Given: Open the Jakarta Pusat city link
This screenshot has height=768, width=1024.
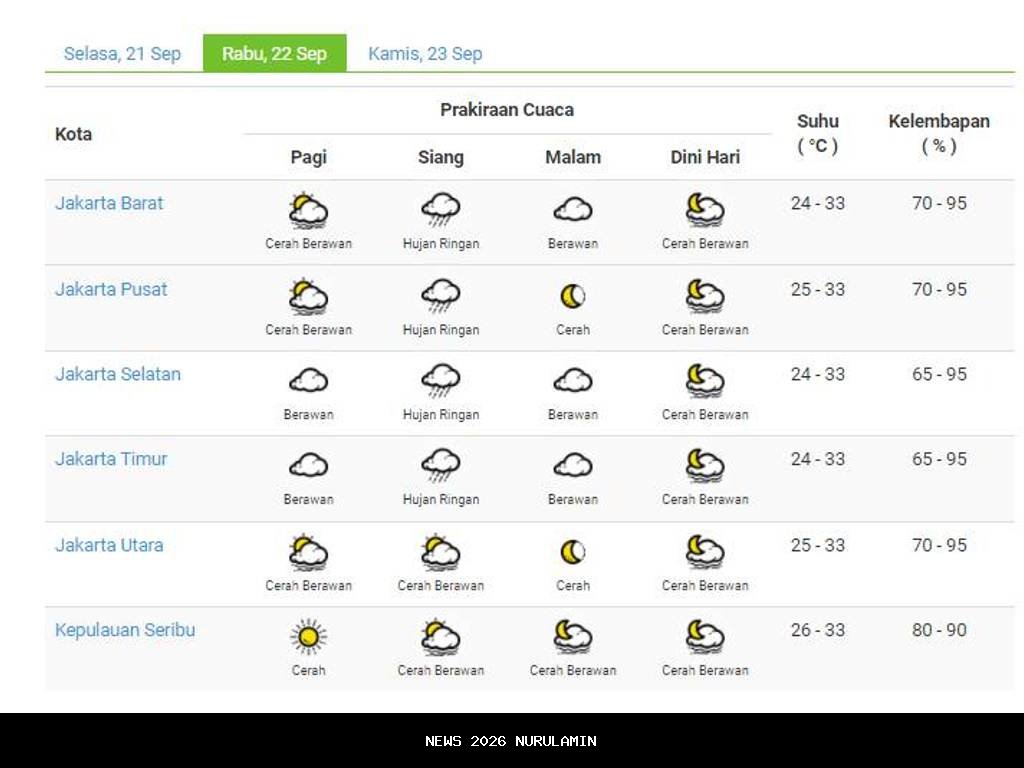Looking at the screenshot, I should click(x=111, y=289).
